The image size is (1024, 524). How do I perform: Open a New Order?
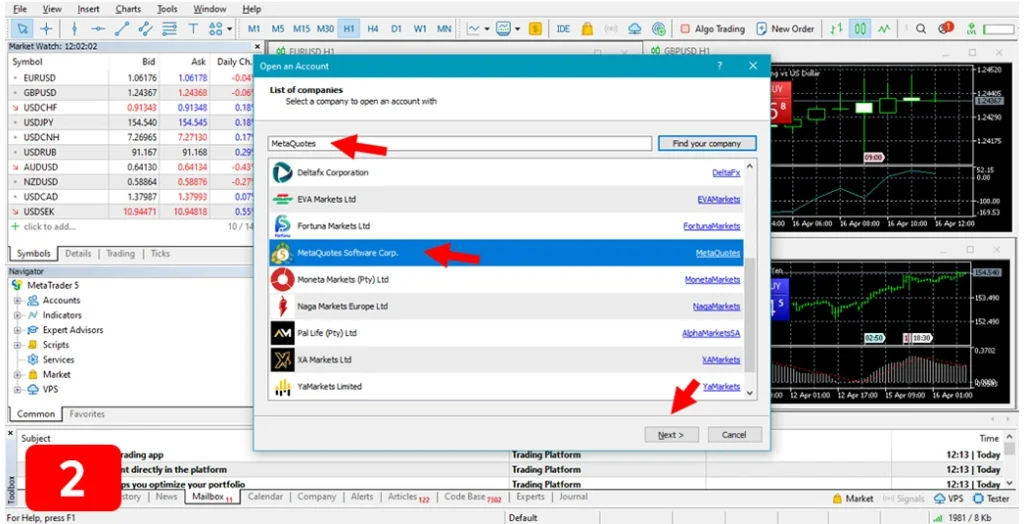click(x=785, y=29)
